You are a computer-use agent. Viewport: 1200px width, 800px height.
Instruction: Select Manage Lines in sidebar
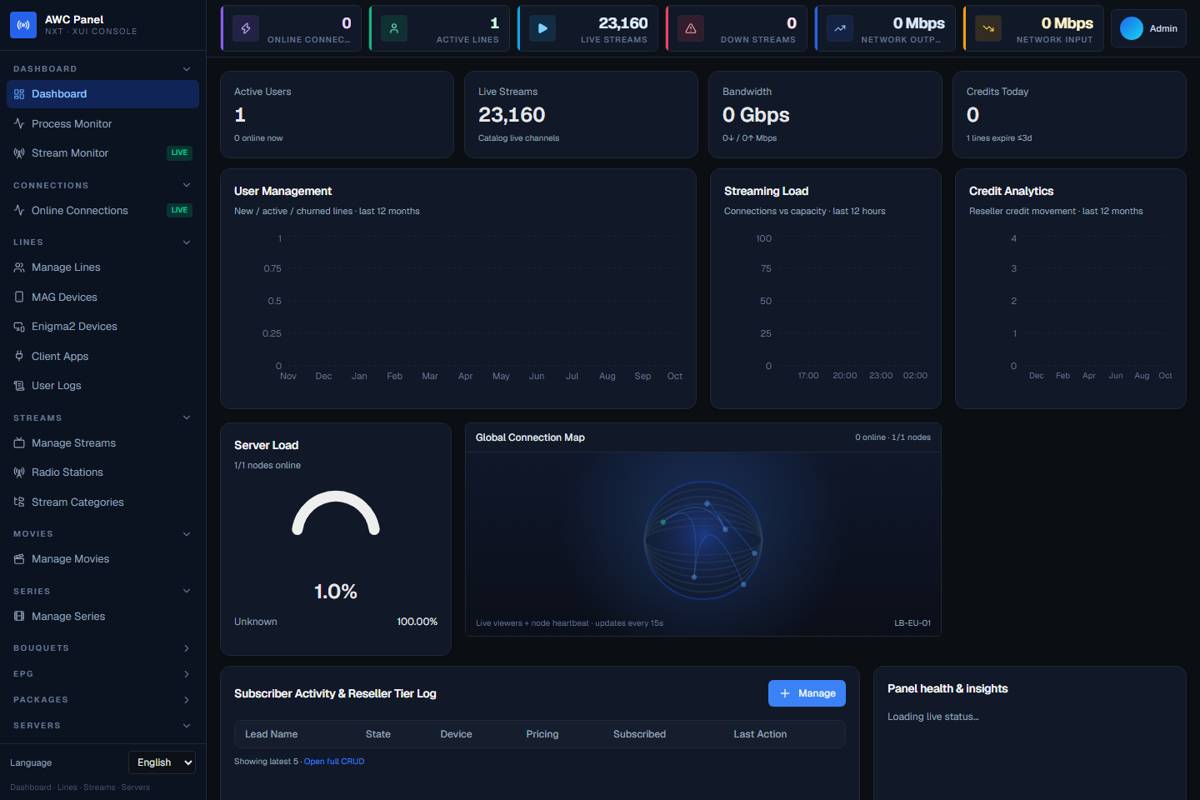click(x=103, y=267)
